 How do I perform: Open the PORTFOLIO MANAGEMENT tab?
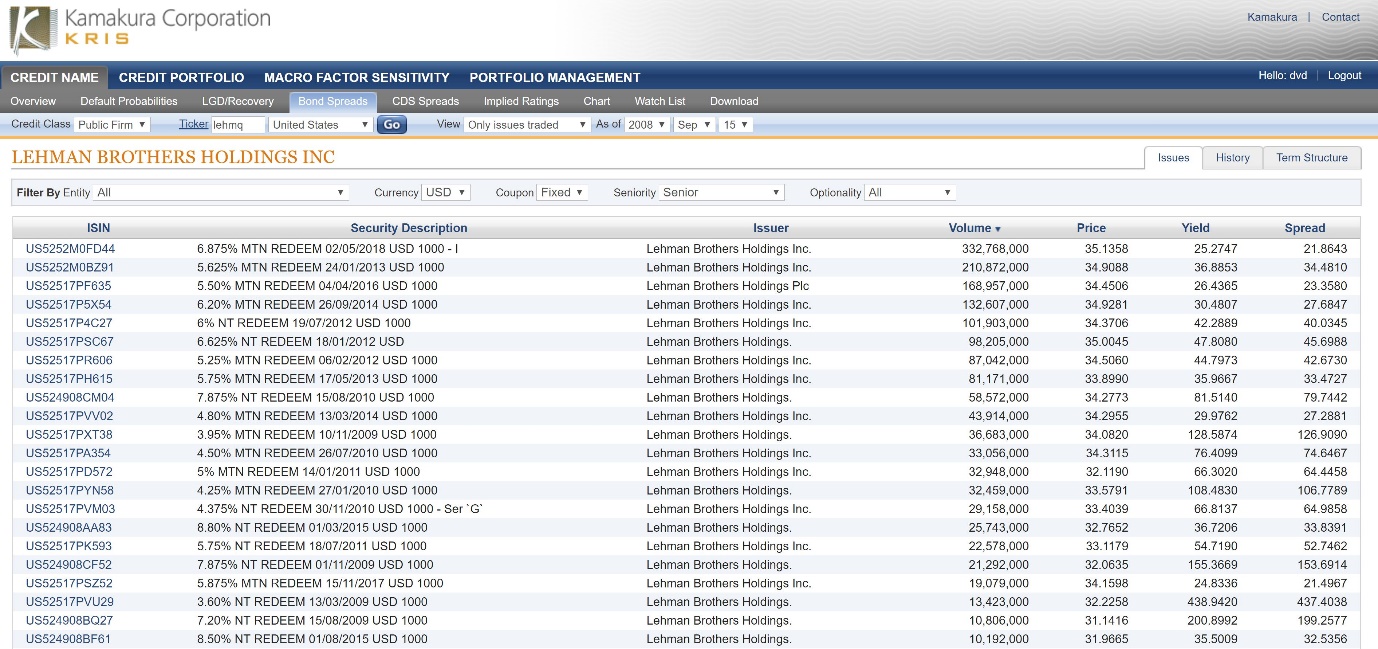(555, 77)
